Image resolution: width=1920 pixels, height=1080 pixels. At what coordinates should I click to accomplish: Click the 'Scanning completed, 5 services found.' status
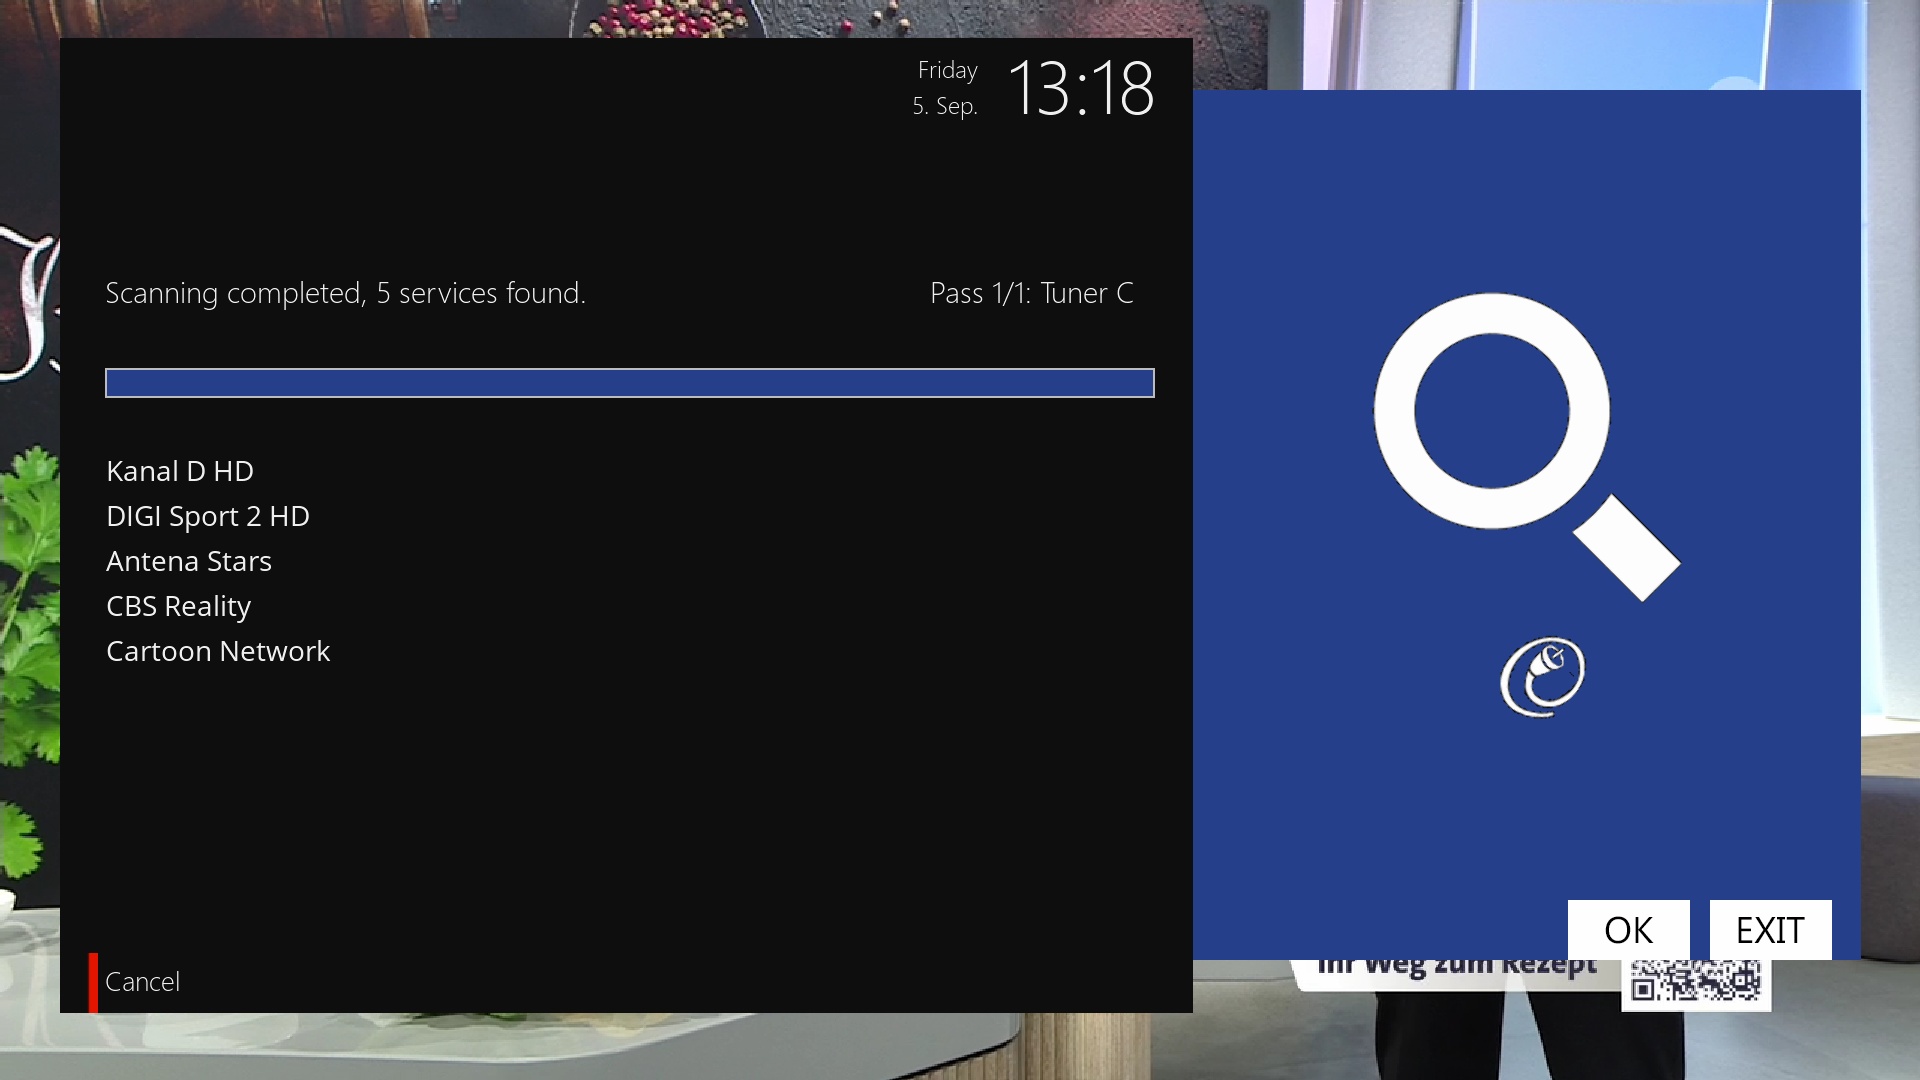pos(346,293)
